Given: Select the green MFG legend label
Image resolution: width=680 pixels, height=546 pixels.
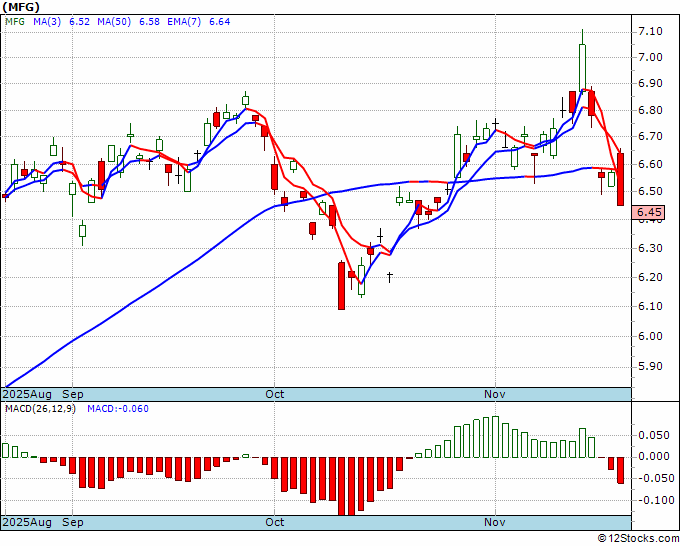Looking at the screenshot, I should 15,22.
